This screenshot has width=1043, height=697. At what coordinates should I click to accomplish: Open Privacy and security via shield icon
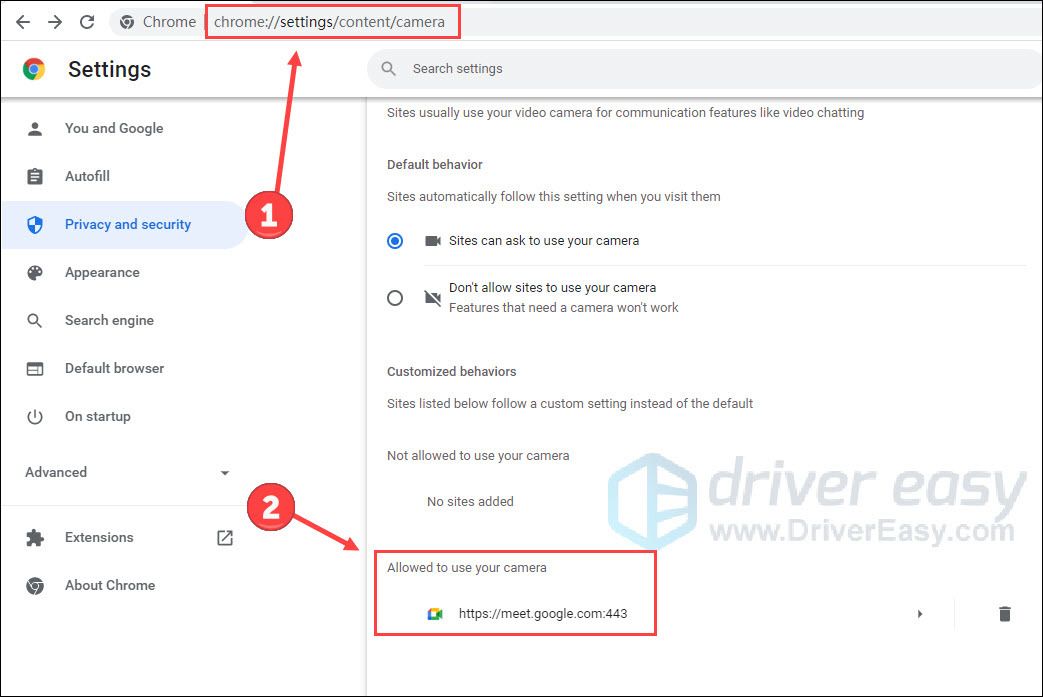pyautogui.click(x=35, y=224)
